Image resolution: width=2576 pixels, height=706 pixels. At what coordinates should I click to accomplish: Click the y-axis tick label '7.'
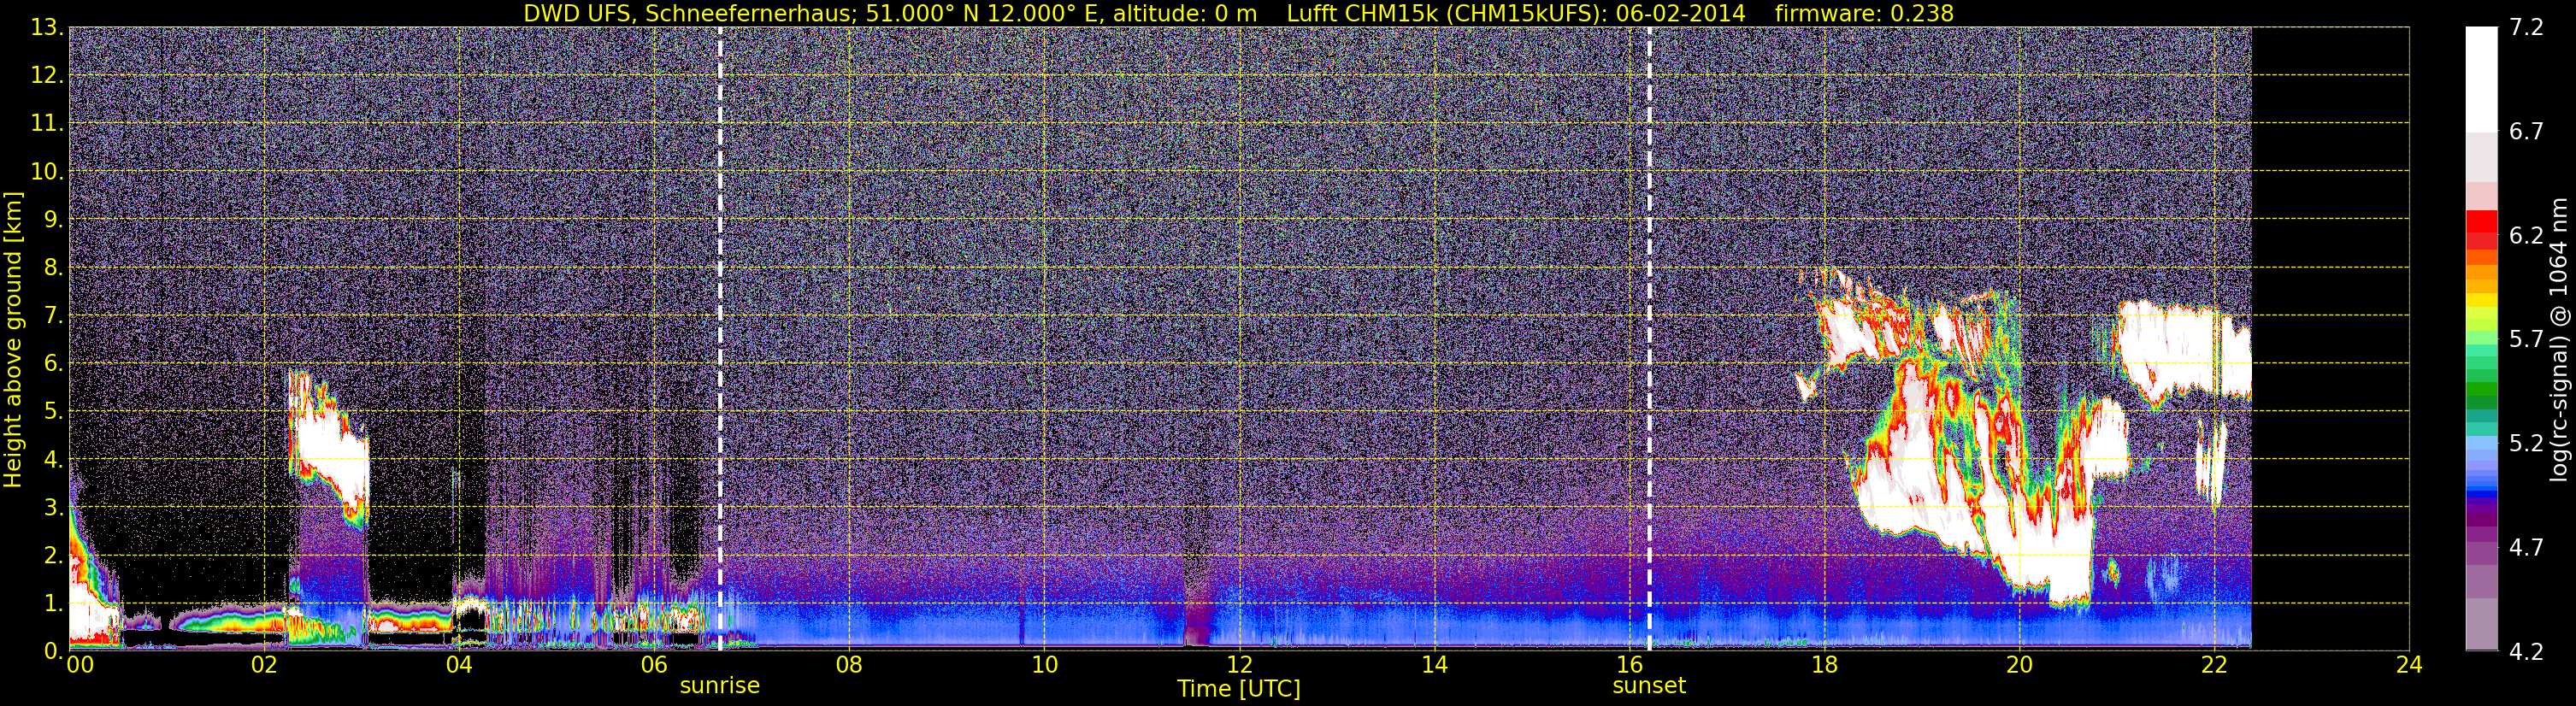point(53,316)
